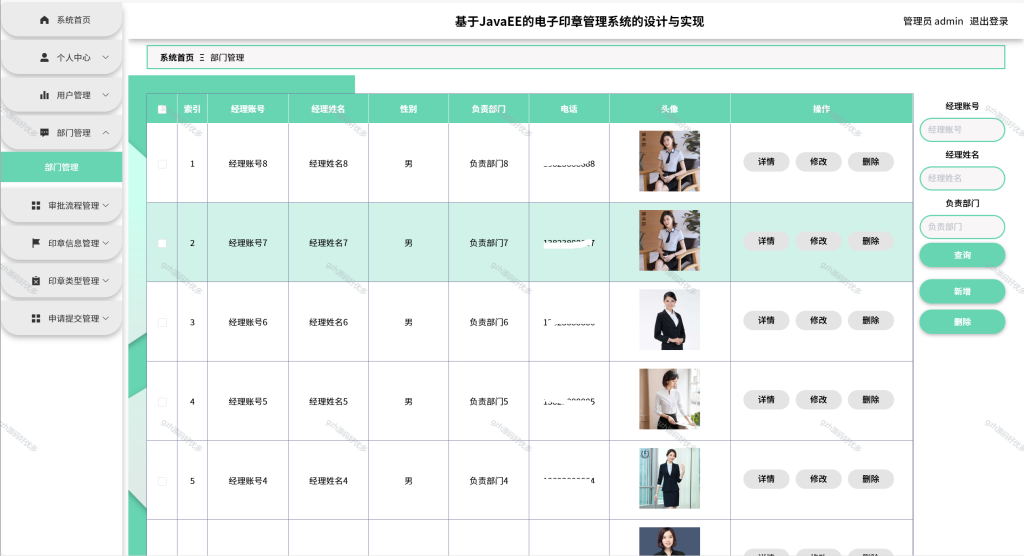1024x556 pixels.
Task: Click 删除 for row 经理账号8
Action: coord(871,162)
